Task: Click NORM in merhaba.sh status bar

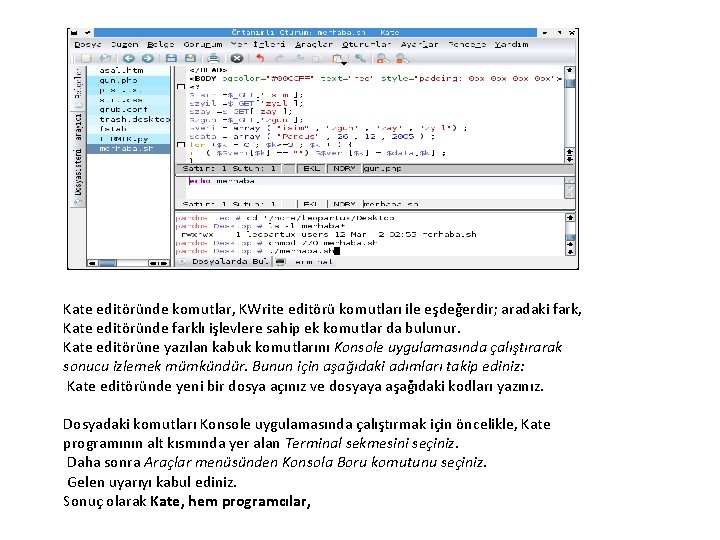Action: coord(344,203)
